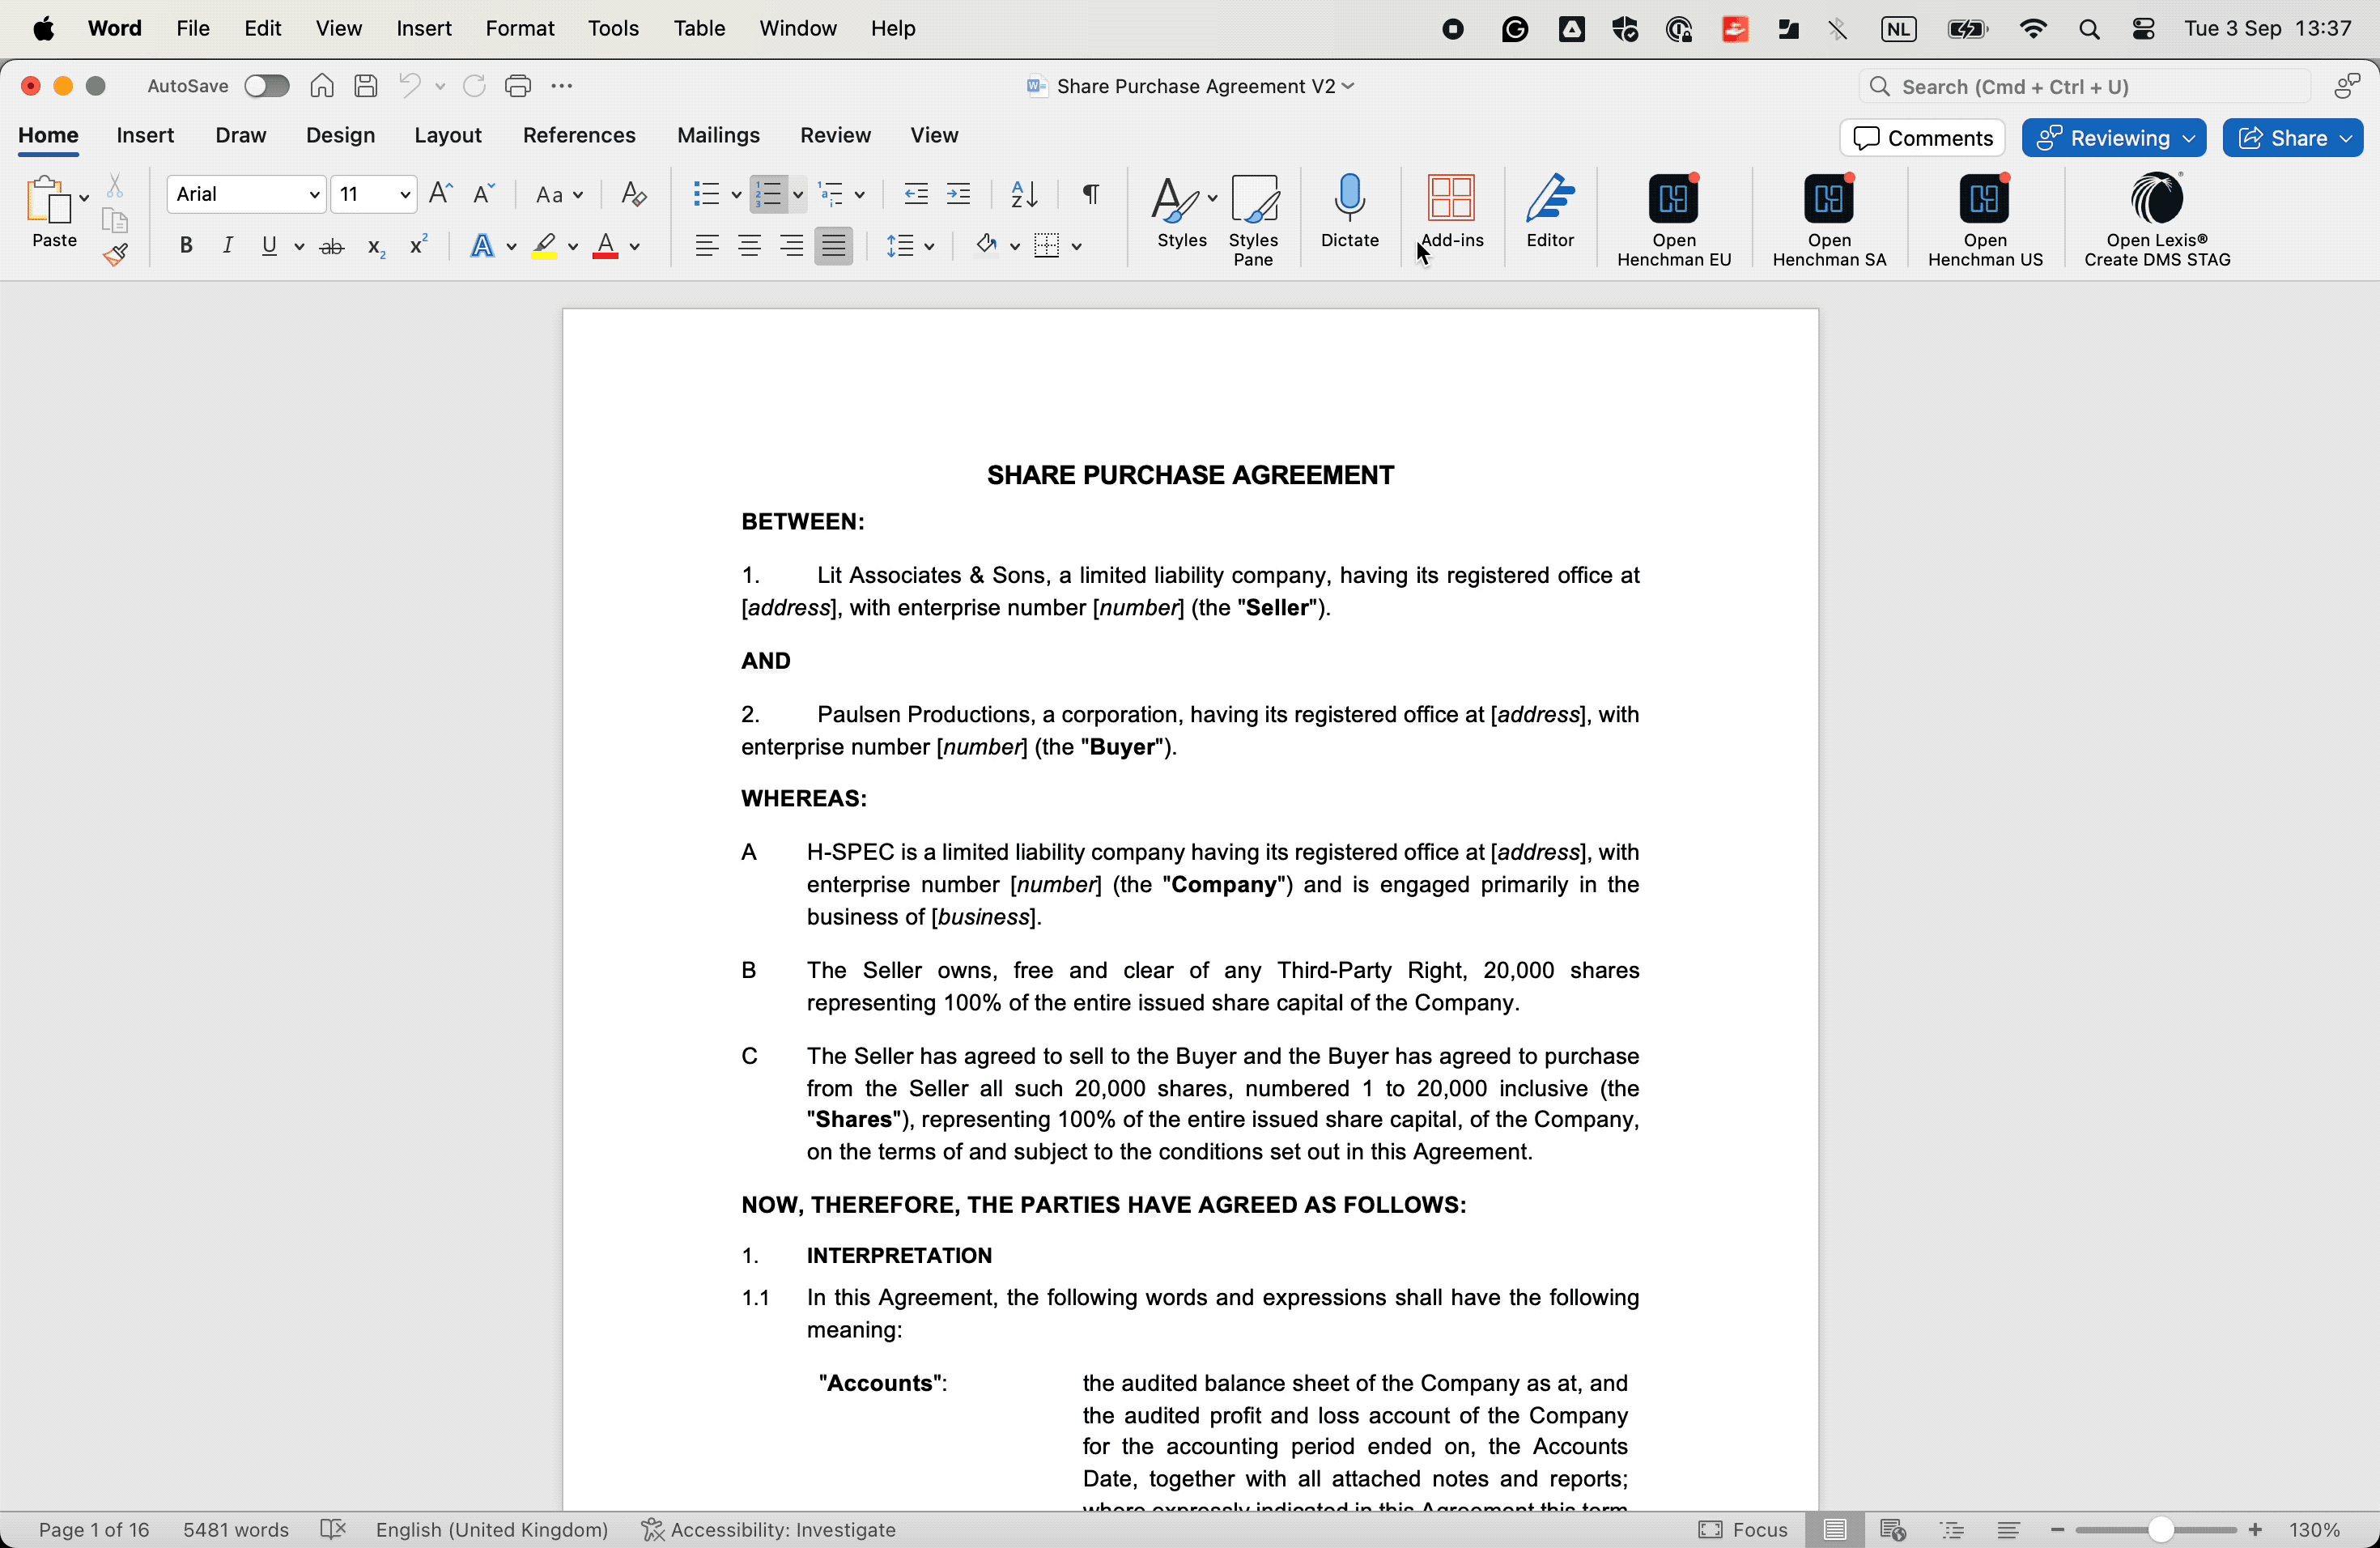Open the Reviewing mode dropdown

tap(2113, 138)
